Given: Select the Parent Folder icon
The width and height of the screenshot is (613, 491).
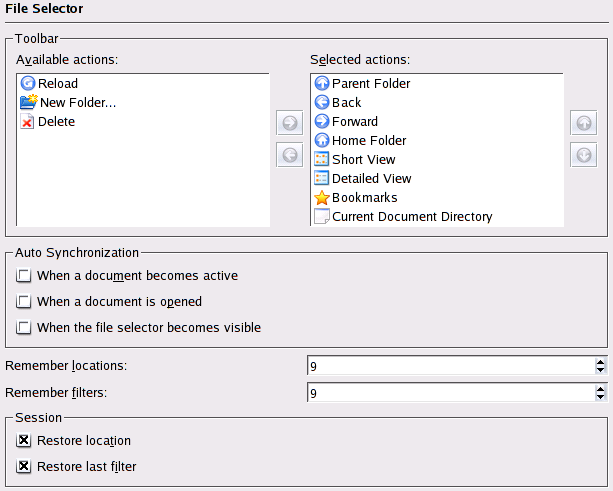Looking at the screenshot, I should point(322,84).
